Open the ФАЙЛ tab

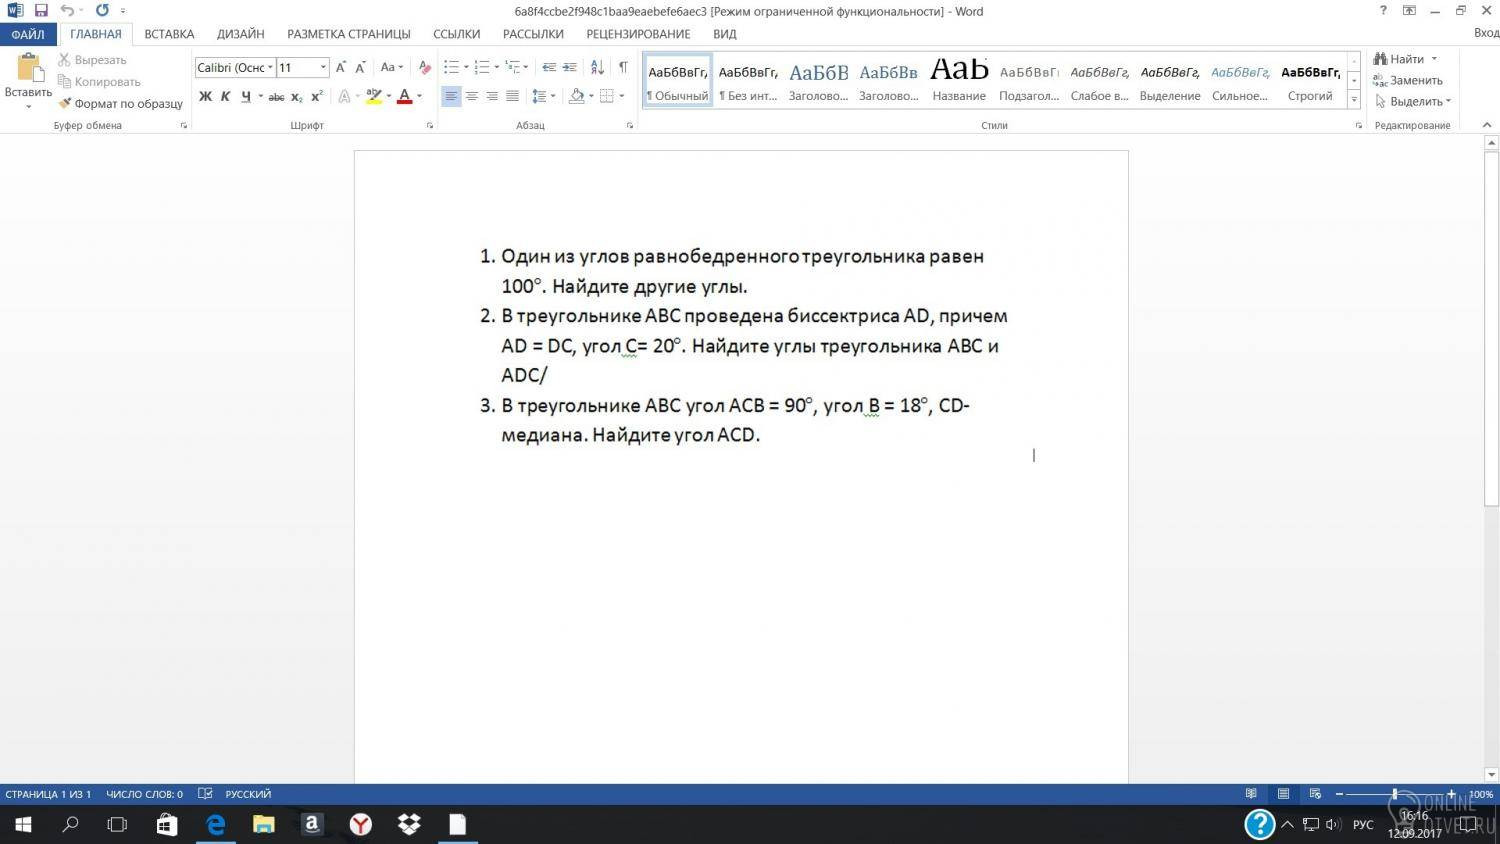coord(28,34)
